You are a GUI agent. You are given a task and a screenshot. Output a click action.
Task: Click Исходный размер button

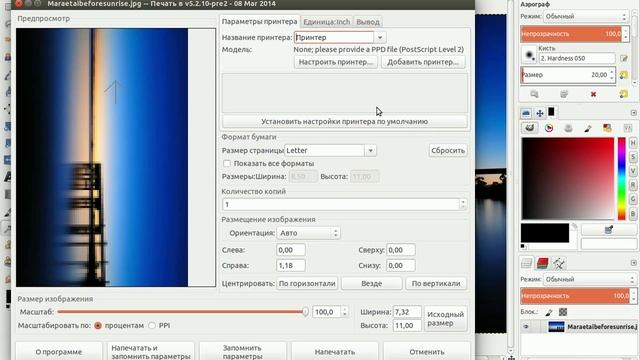coord(445,318)
